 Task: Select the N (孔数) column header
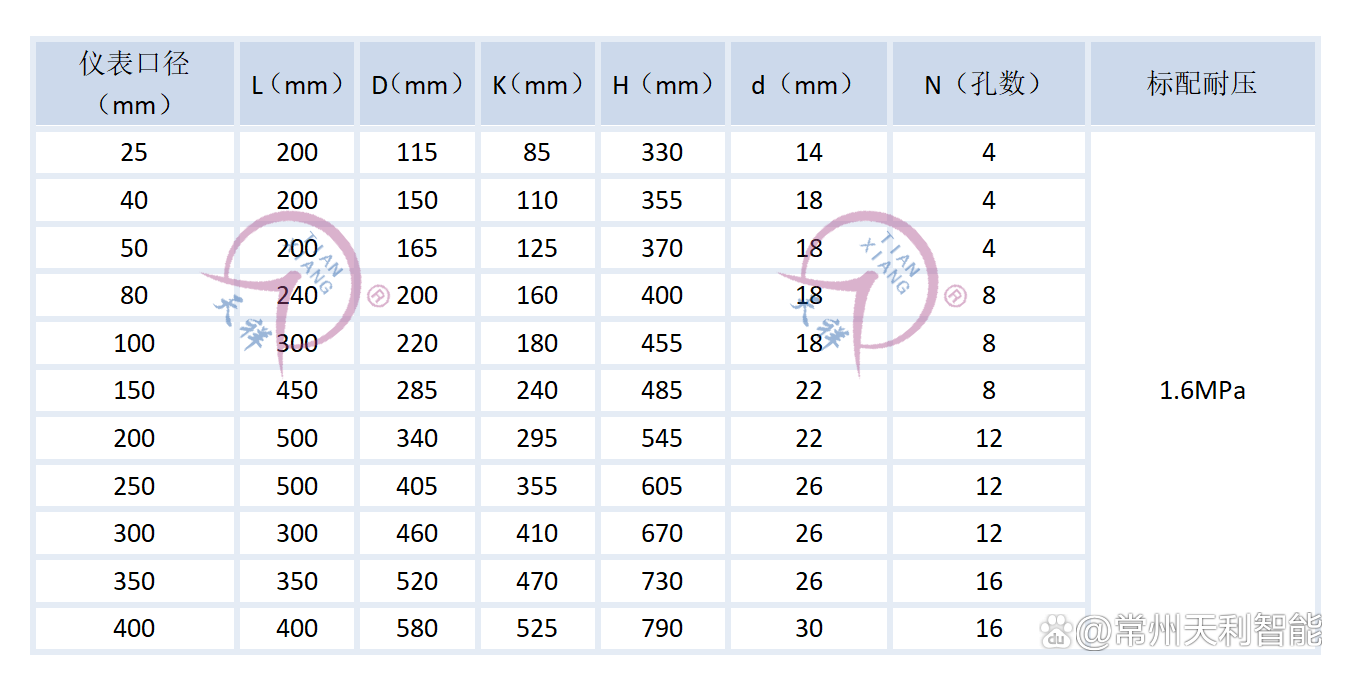[x=988, y=84]
